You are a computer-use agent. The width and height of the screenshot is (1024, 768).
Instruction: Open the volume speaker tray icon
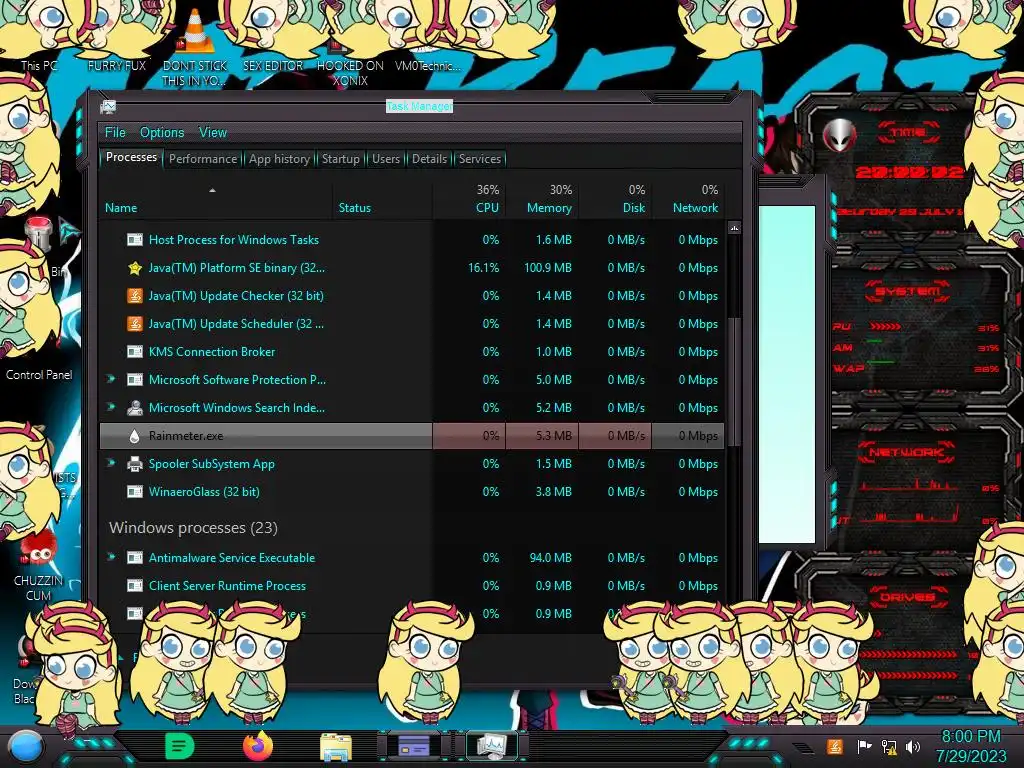(913, 746)
